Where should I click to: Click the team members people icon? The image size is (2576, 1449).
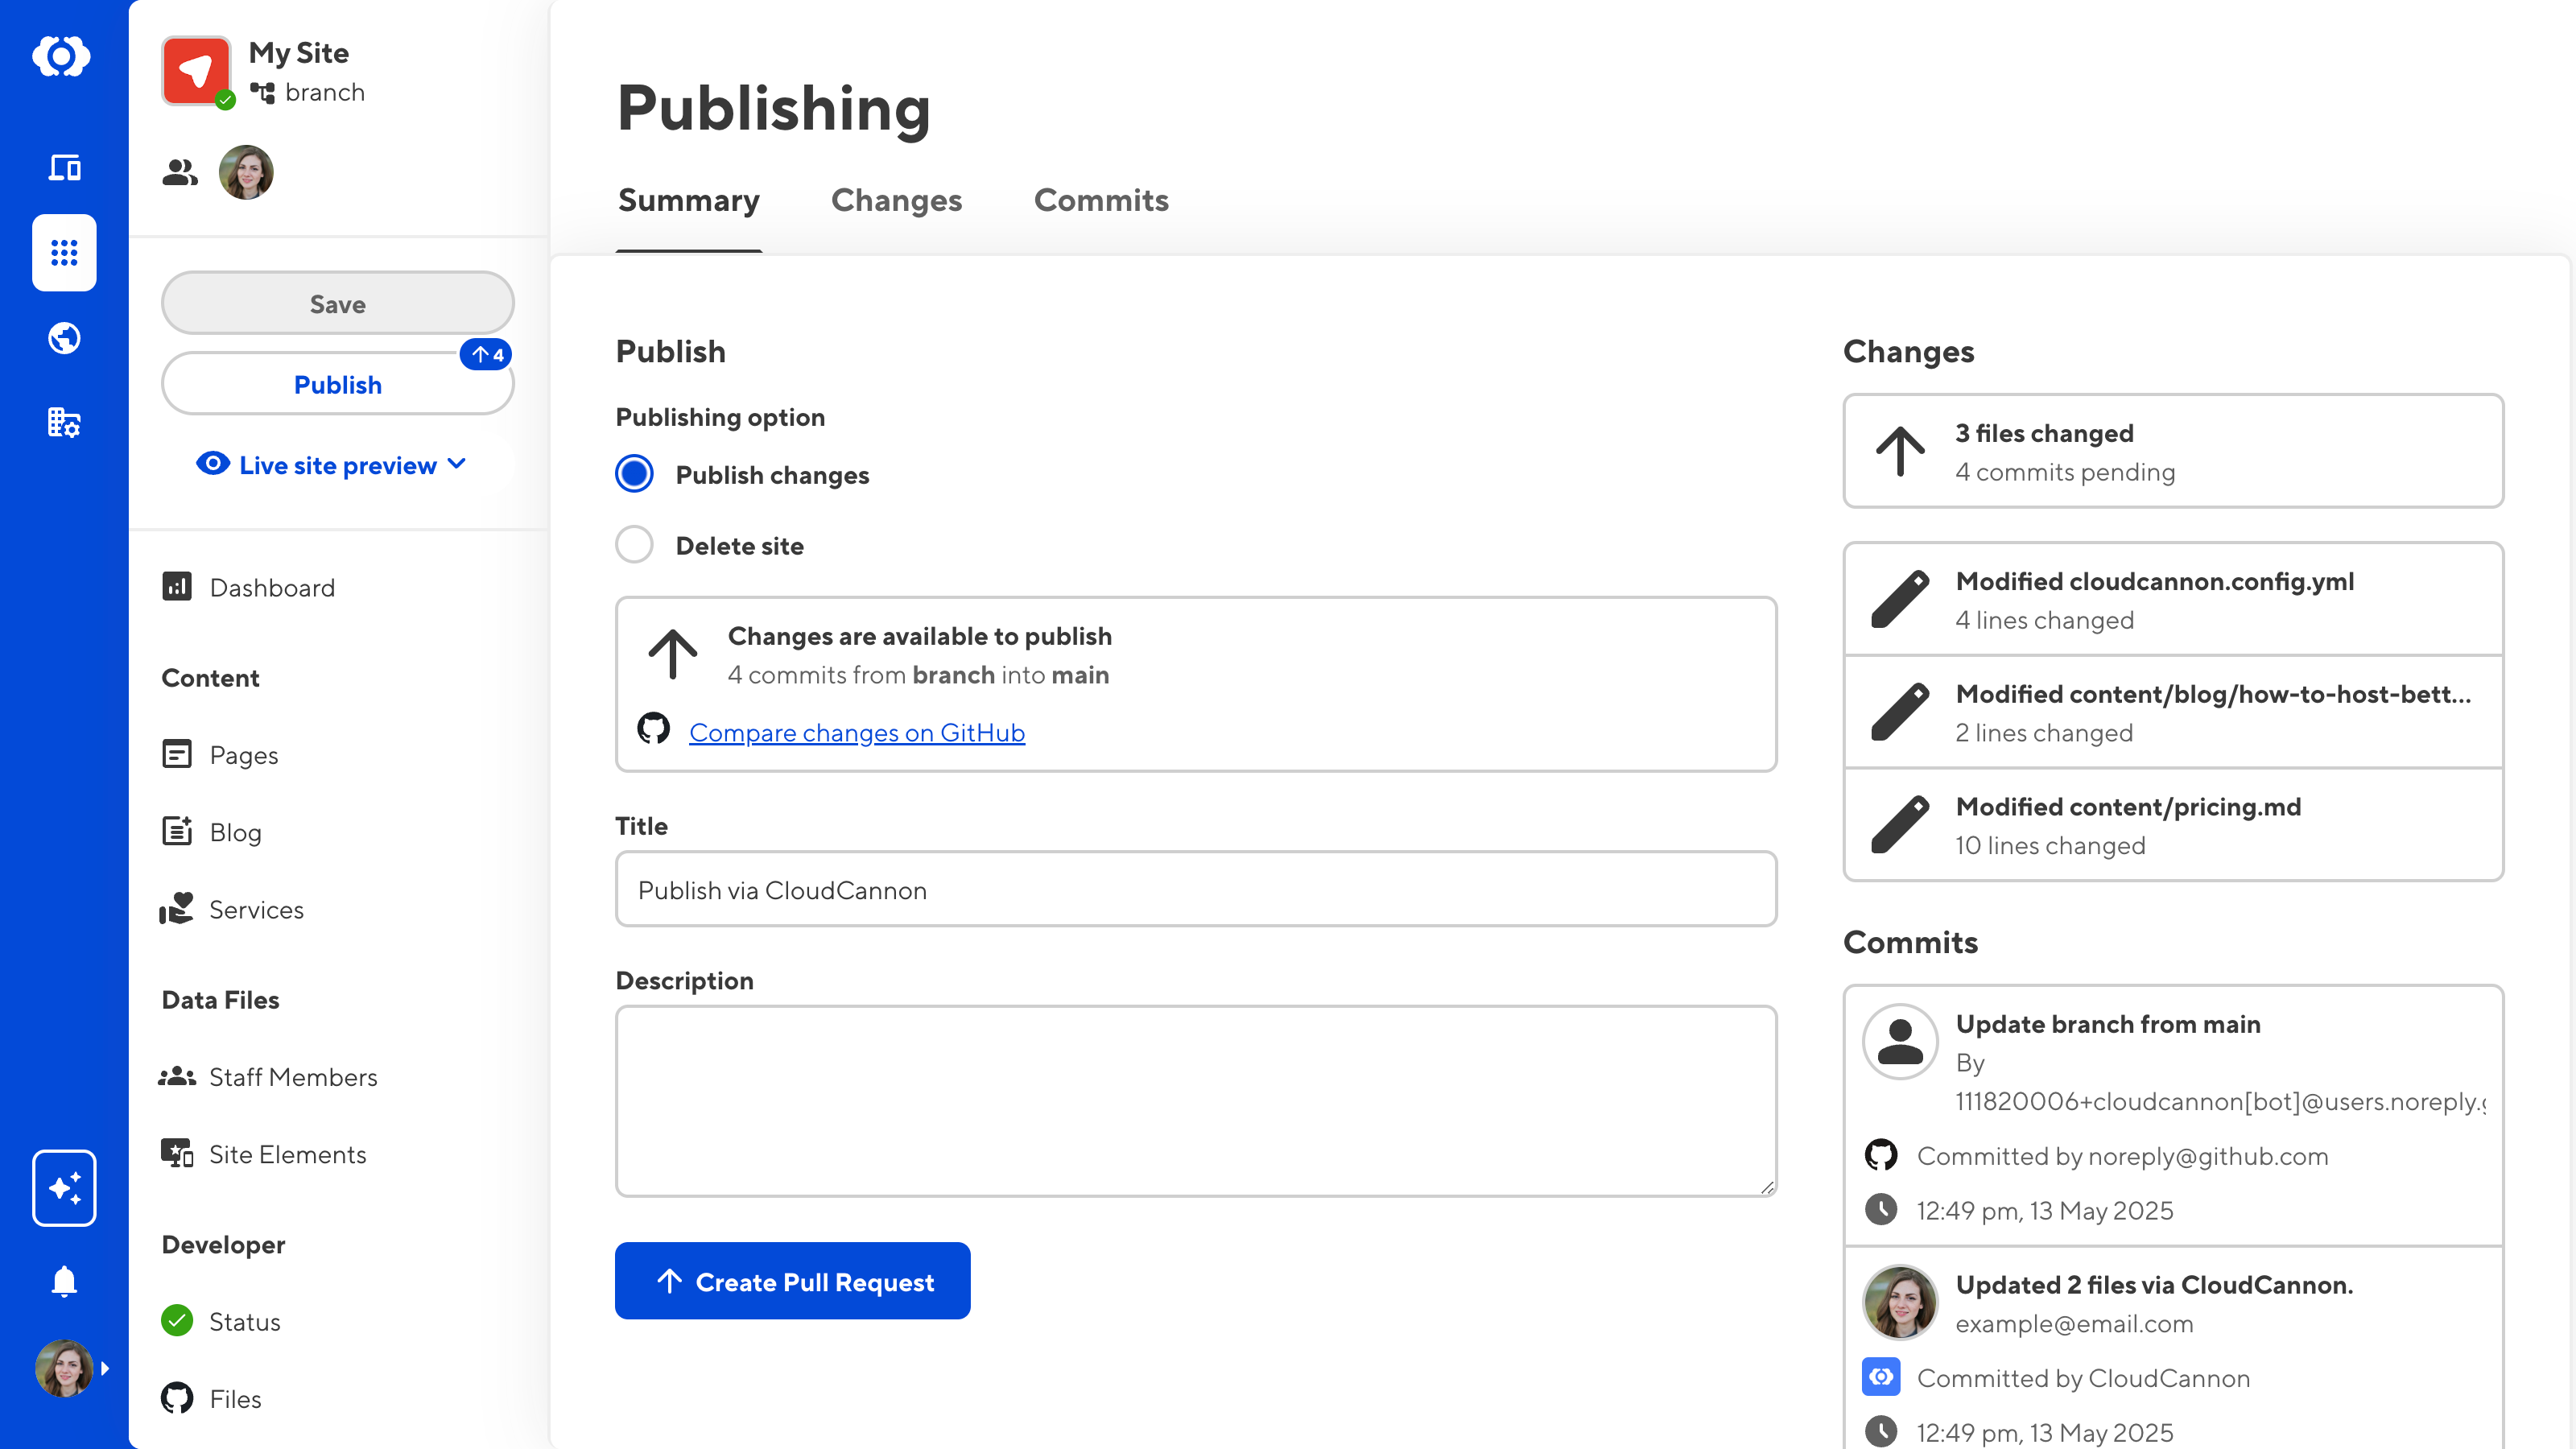pos(180,173)
